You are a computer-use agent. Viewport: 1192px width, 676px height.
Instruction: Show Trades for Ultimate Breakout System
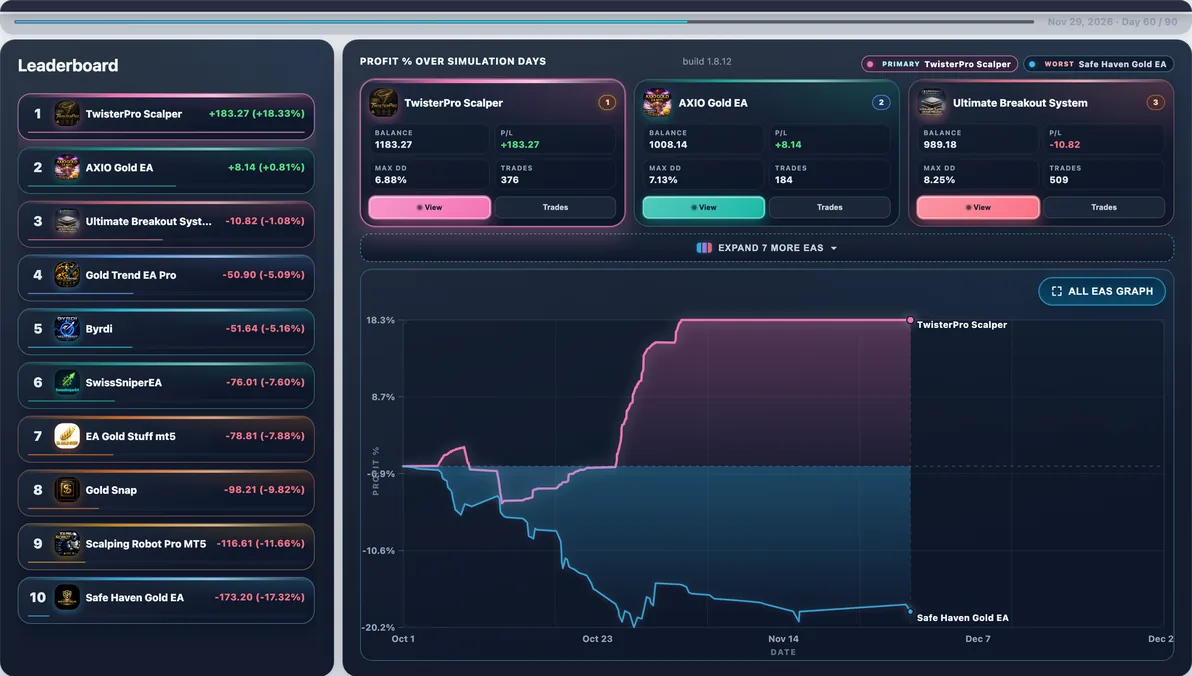click(1104, 208)
